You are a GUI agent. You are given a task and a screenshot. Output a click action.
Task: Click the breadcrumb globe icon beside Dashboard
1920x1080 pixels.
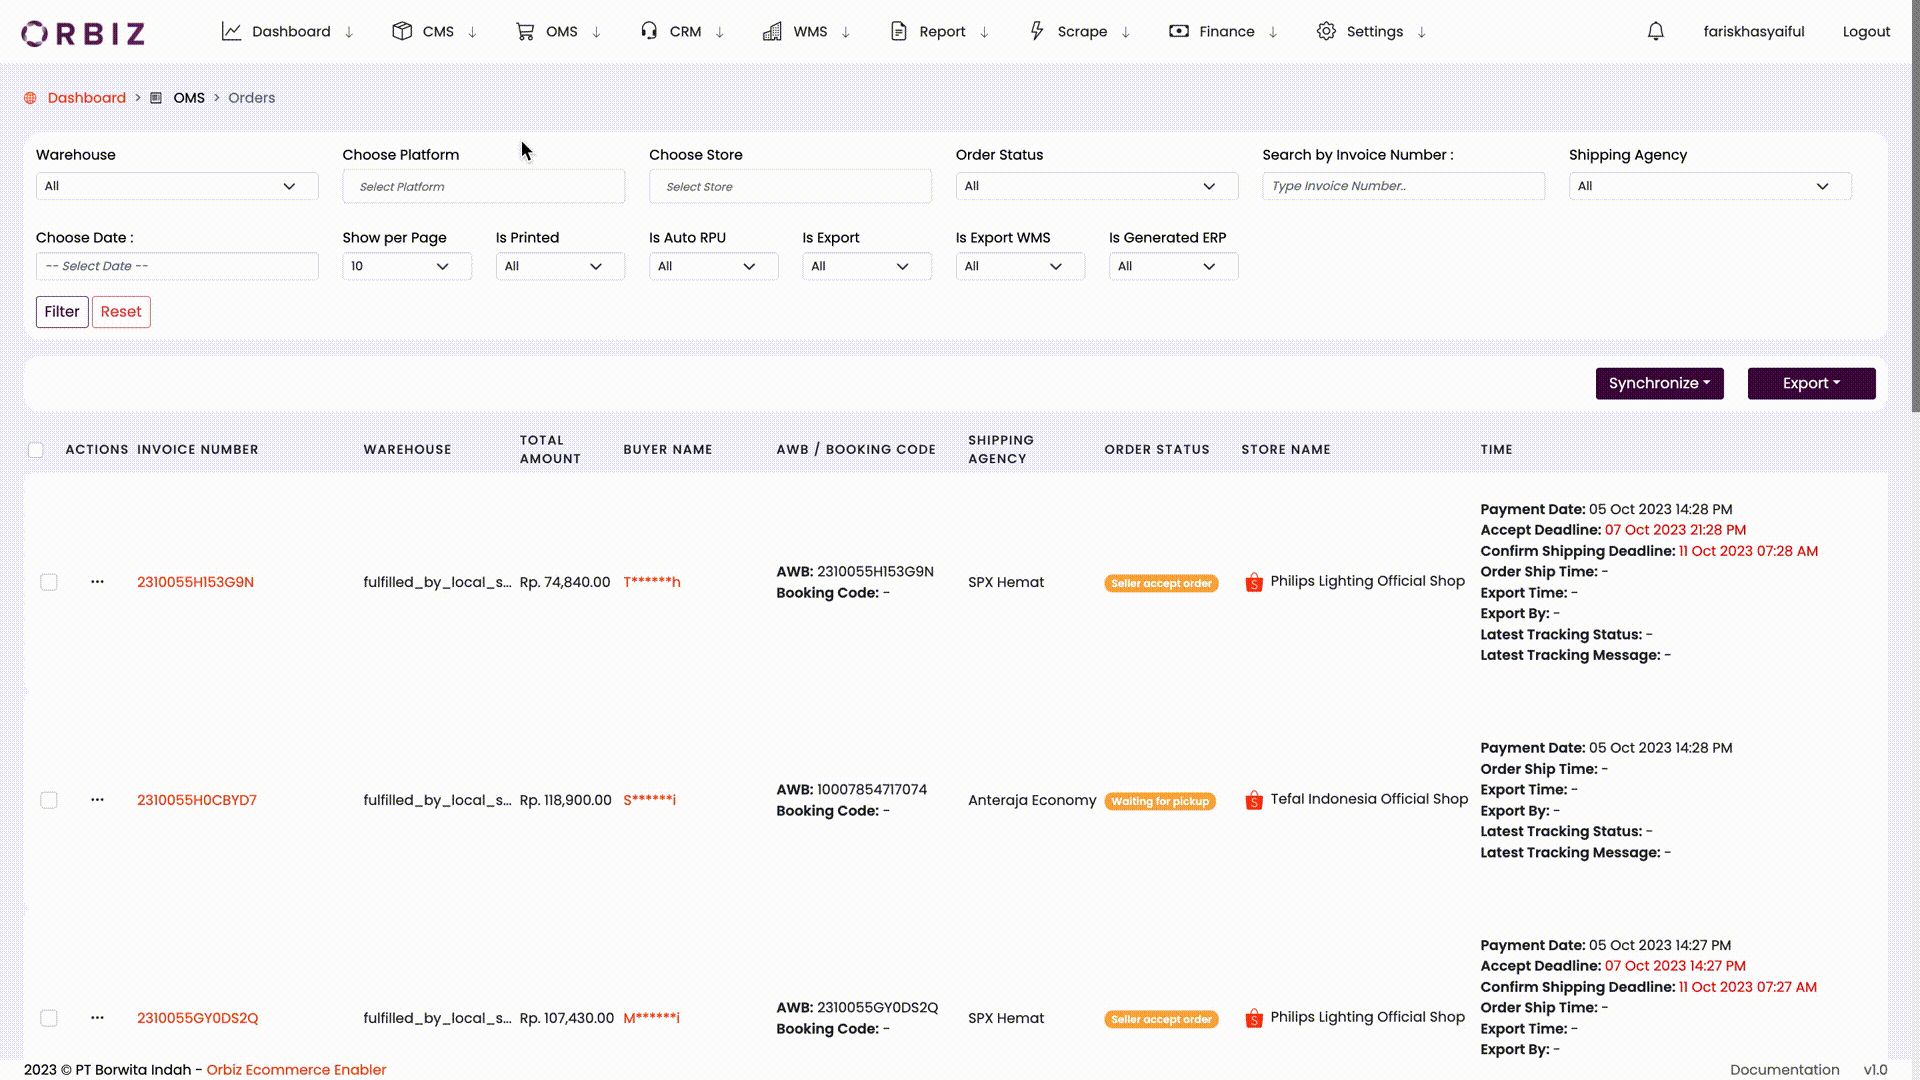pos(30,98)
